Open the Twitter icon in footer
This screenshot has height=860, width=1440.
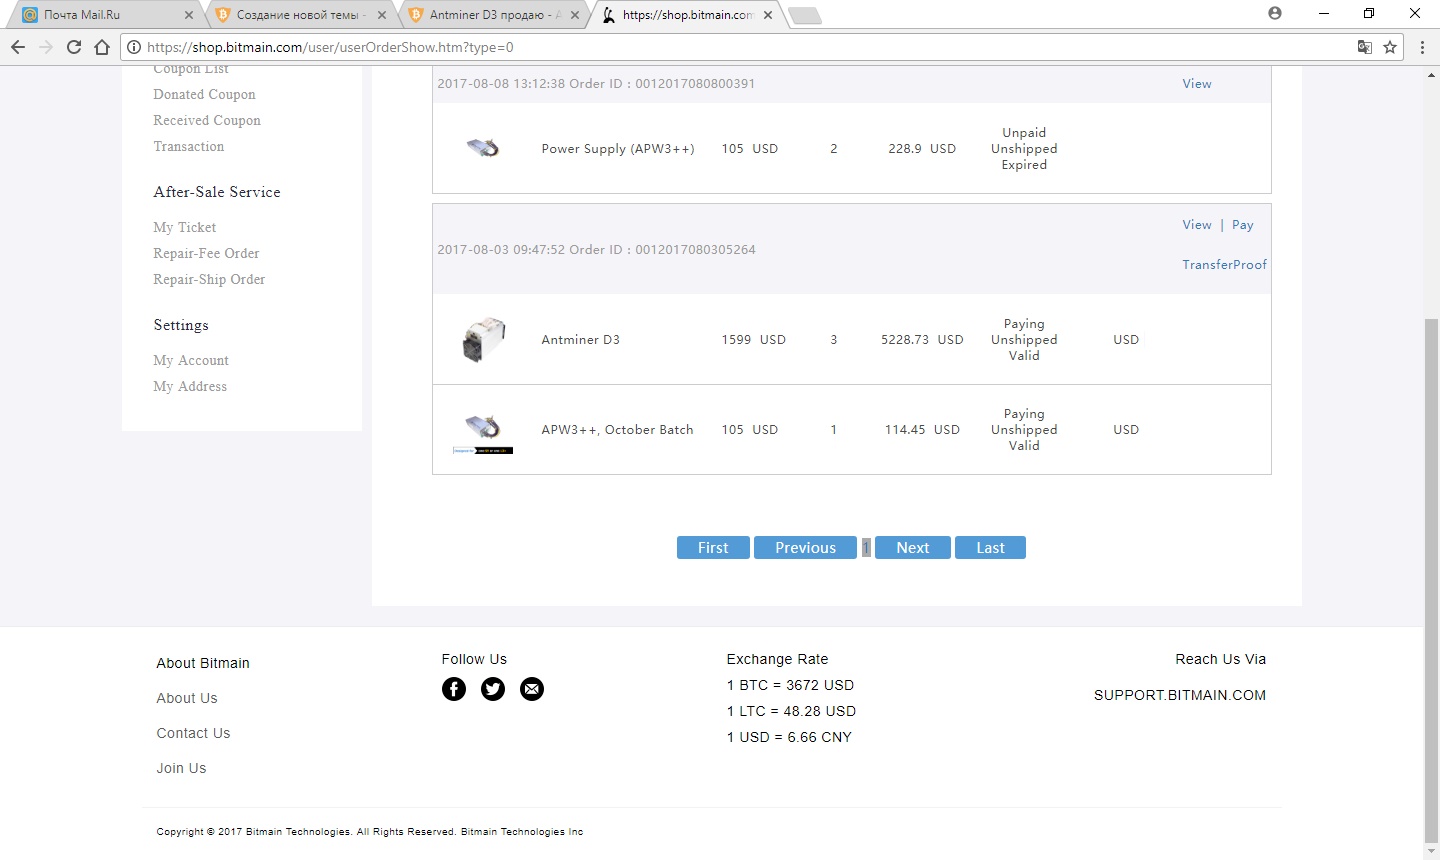(x=493, y=689)
